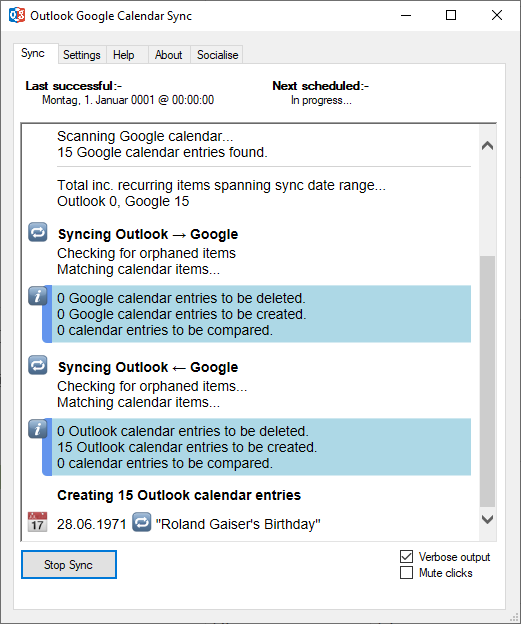Open the Settings tab
The height and width of the screenshot is (624, 521).
82,55
